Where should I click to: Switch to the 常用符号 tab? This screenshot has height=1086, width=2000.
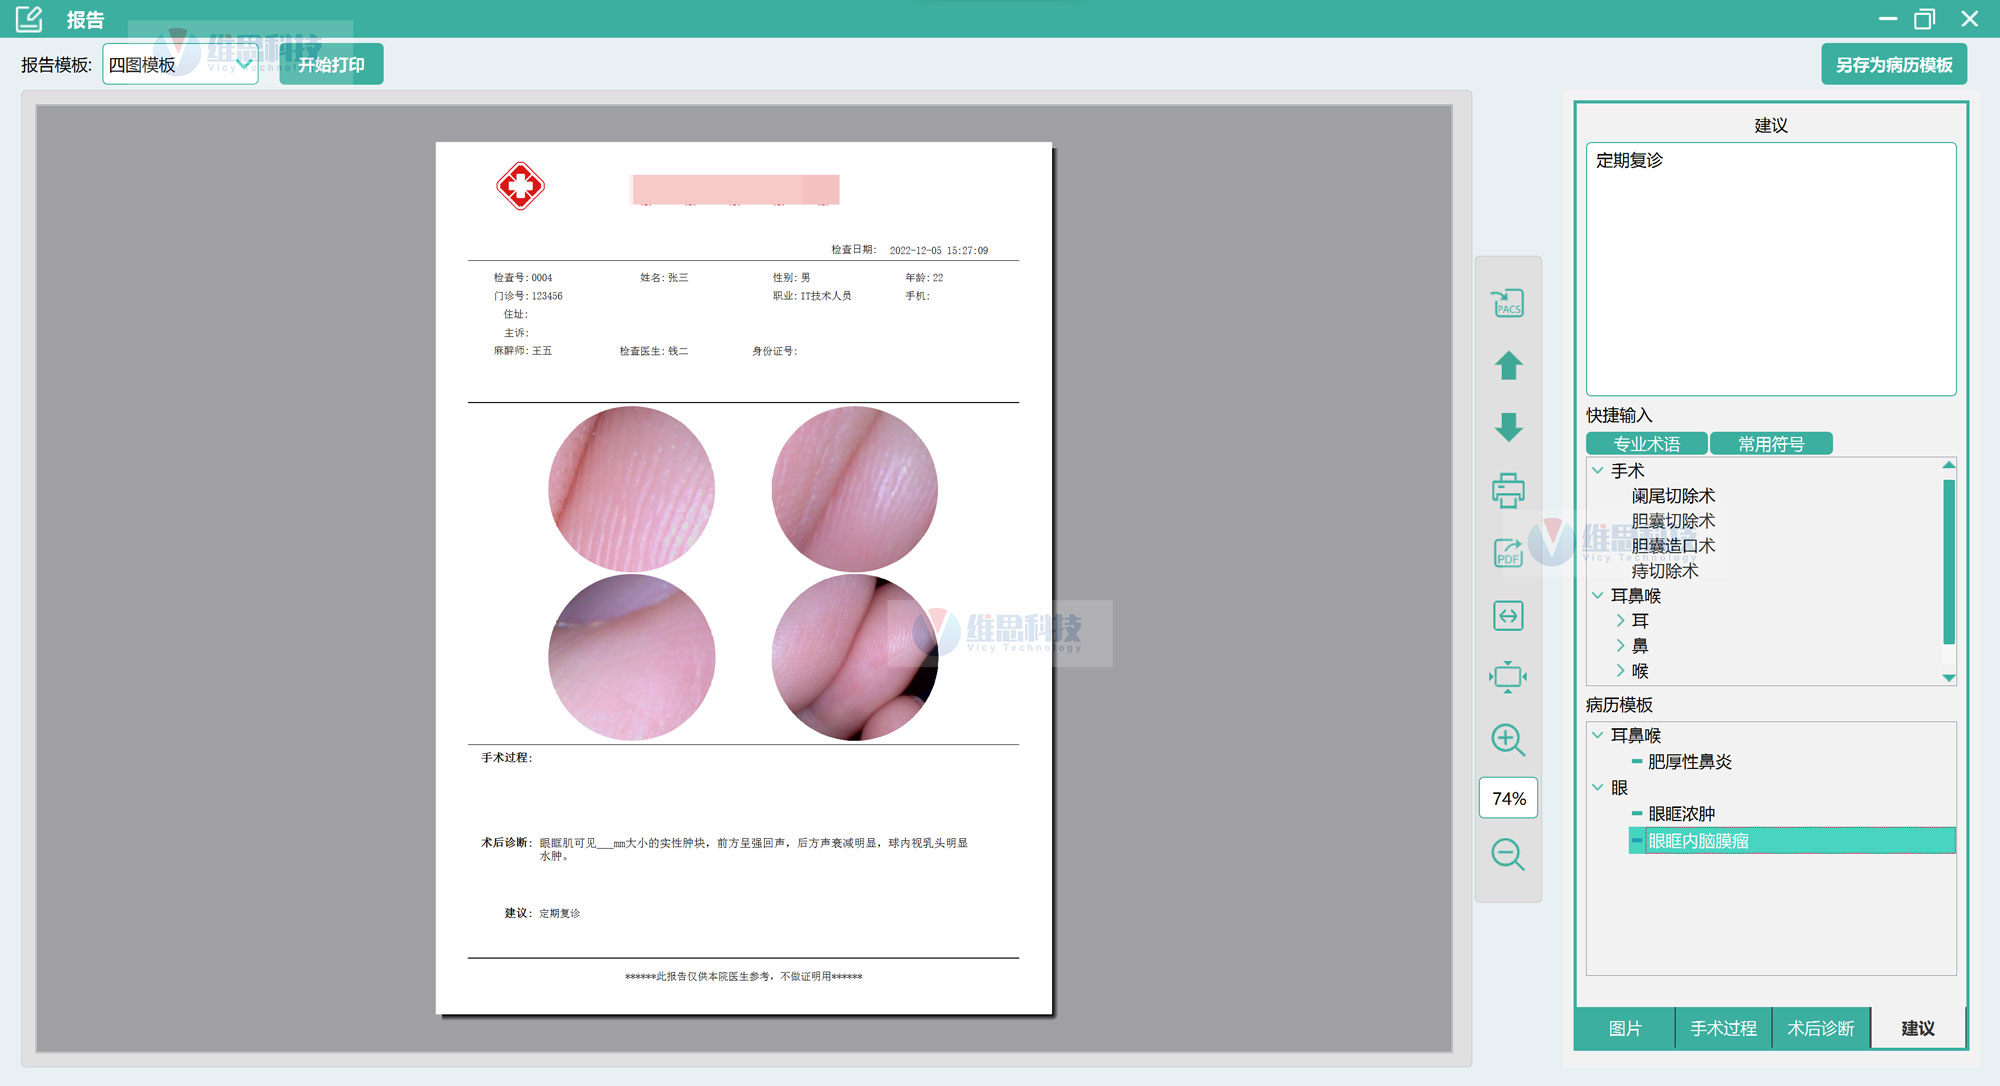pyautogui.click(x=1770, y=444)
